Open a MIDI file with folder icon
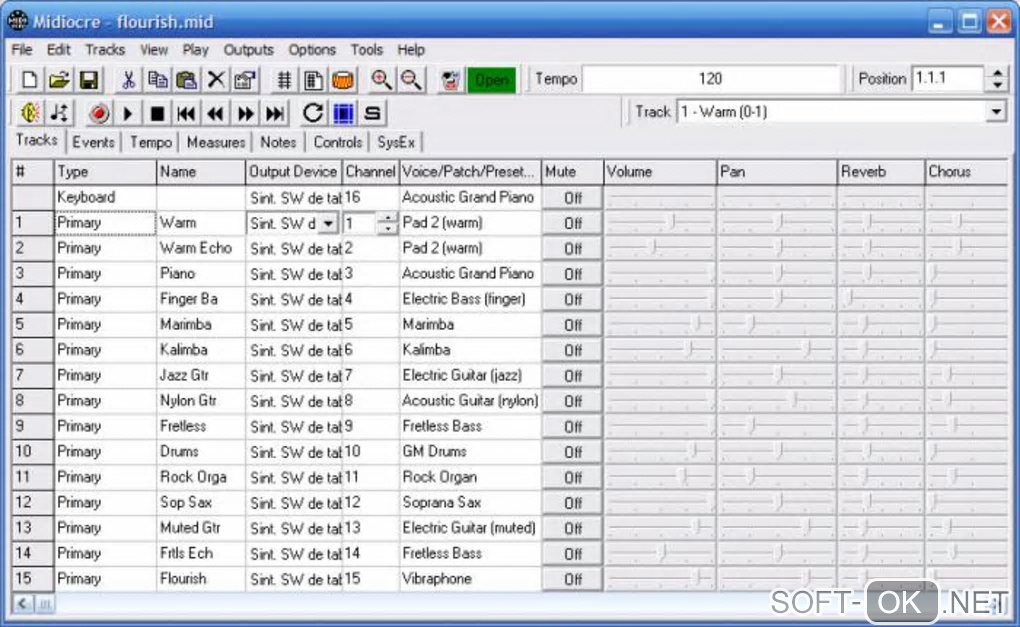The width and height of the screenshot is (1020, 627). click(x=59, y=80)
